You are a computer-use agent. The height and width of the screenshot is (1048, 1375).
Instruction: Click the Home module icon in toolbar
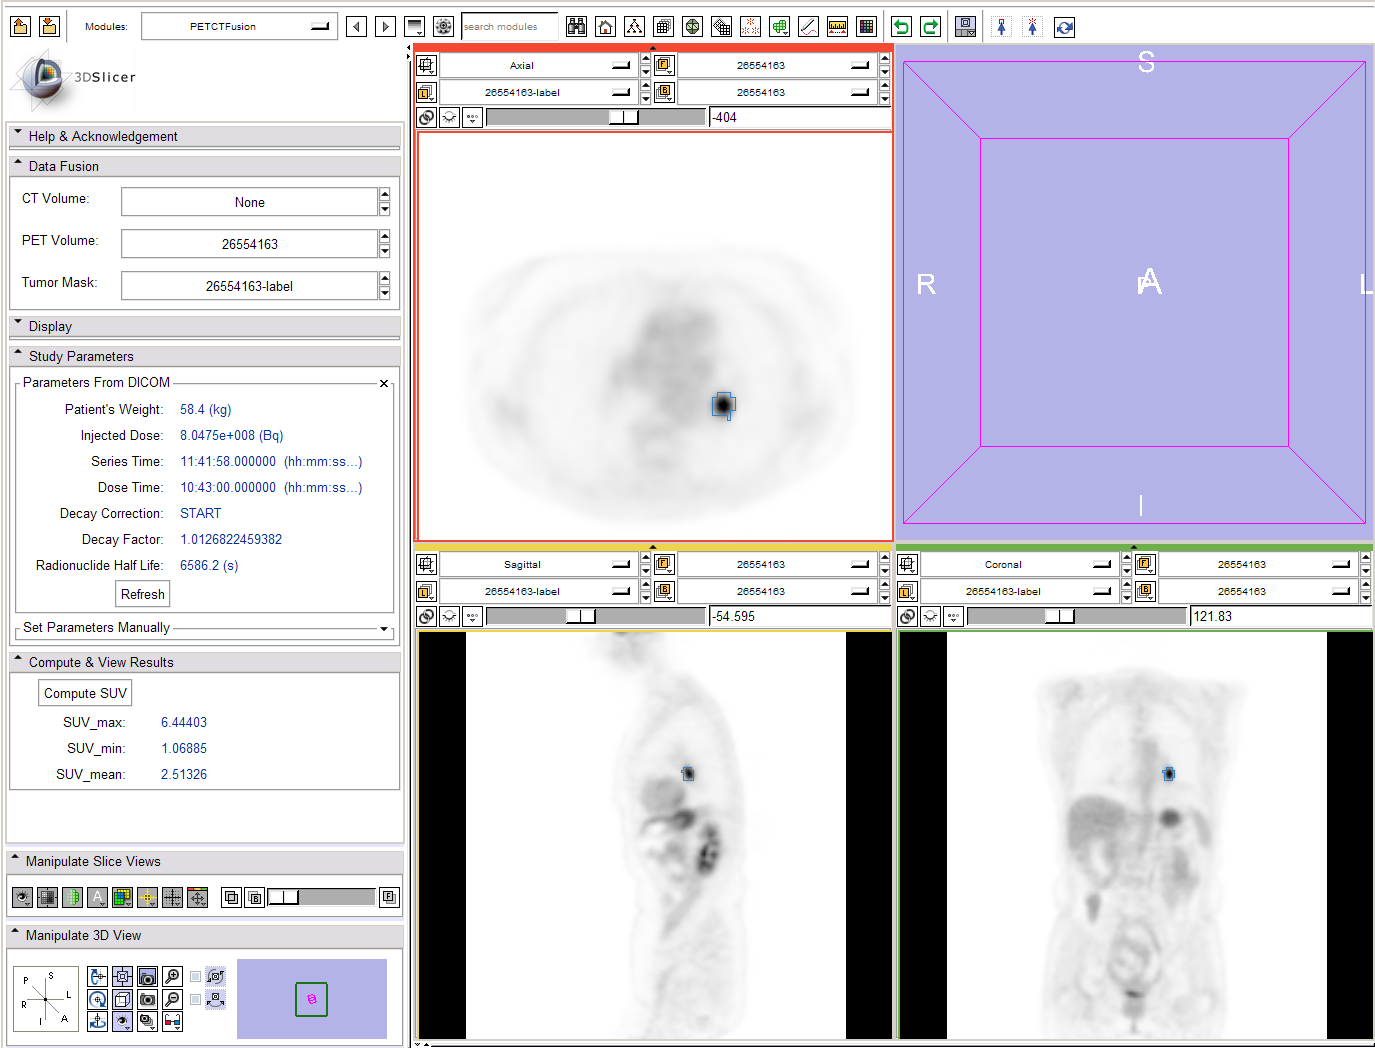pos(605,27)
